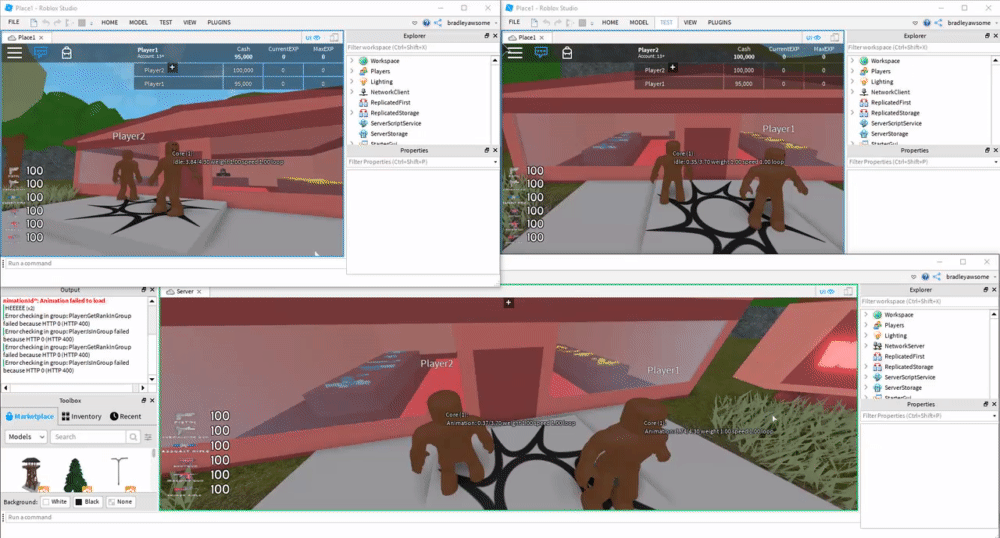Focus the Run a command bar in the left window
This screenshot has height=538, width=1000.
pos(173,263)
